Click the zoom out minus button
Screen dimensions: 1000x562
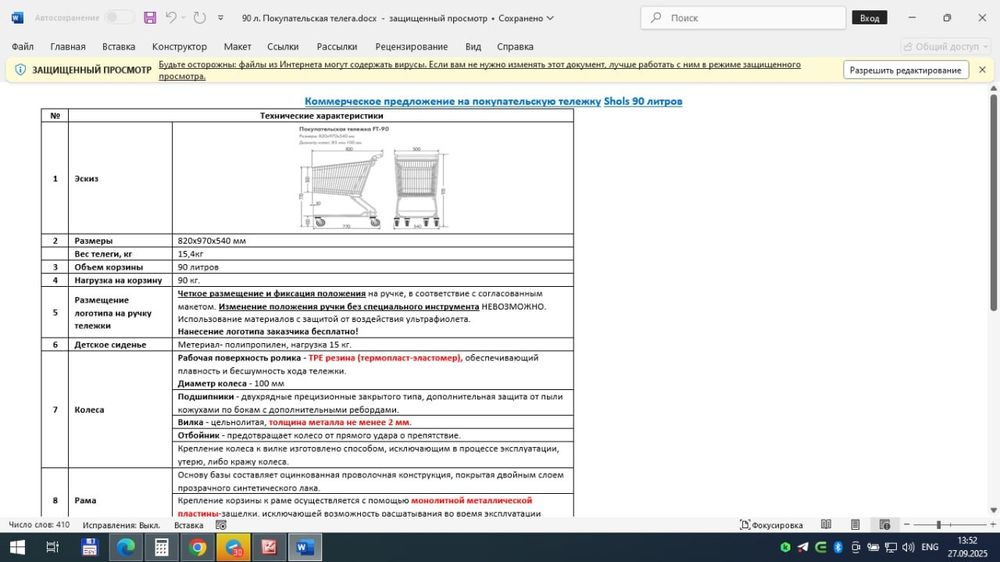[906, 524]
